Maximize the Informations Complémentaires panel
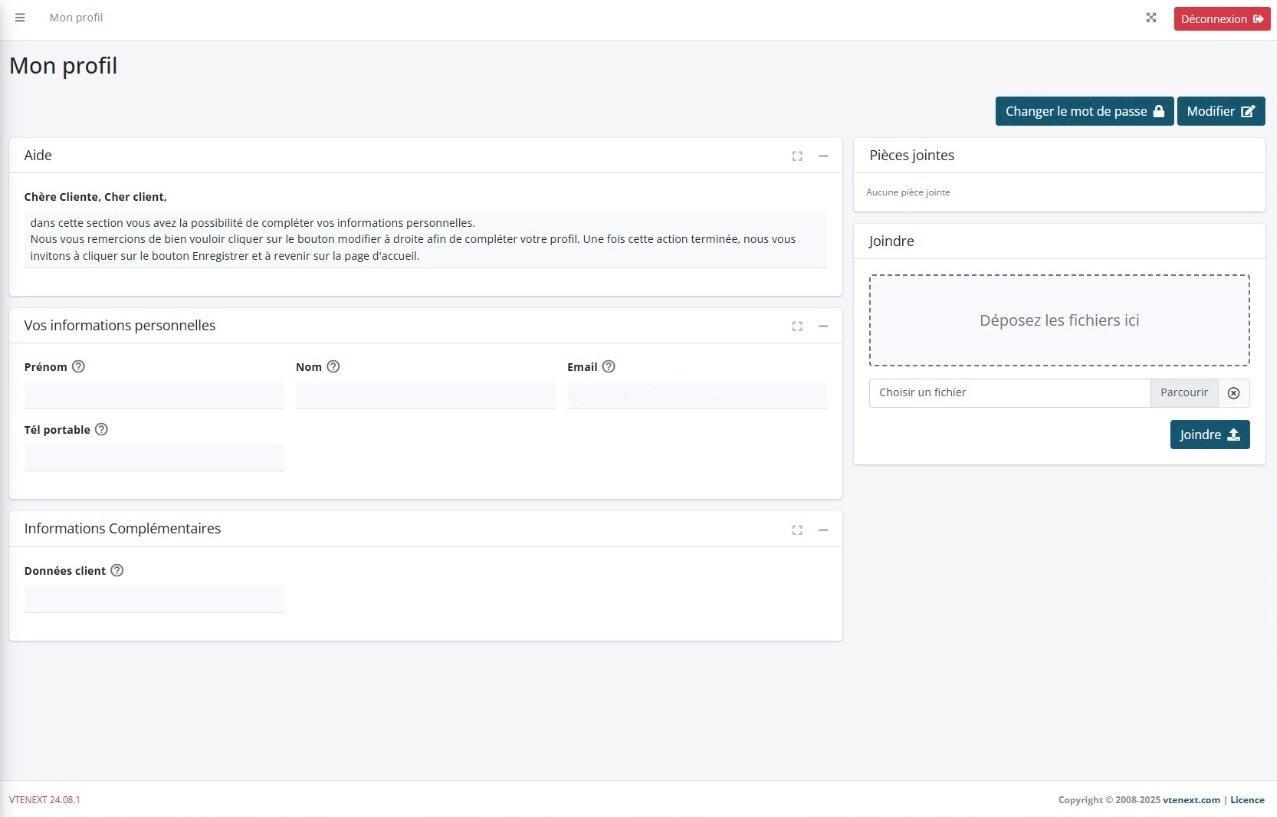The image size is (1277, 817). pyautogui.click(x=797, y=530)
